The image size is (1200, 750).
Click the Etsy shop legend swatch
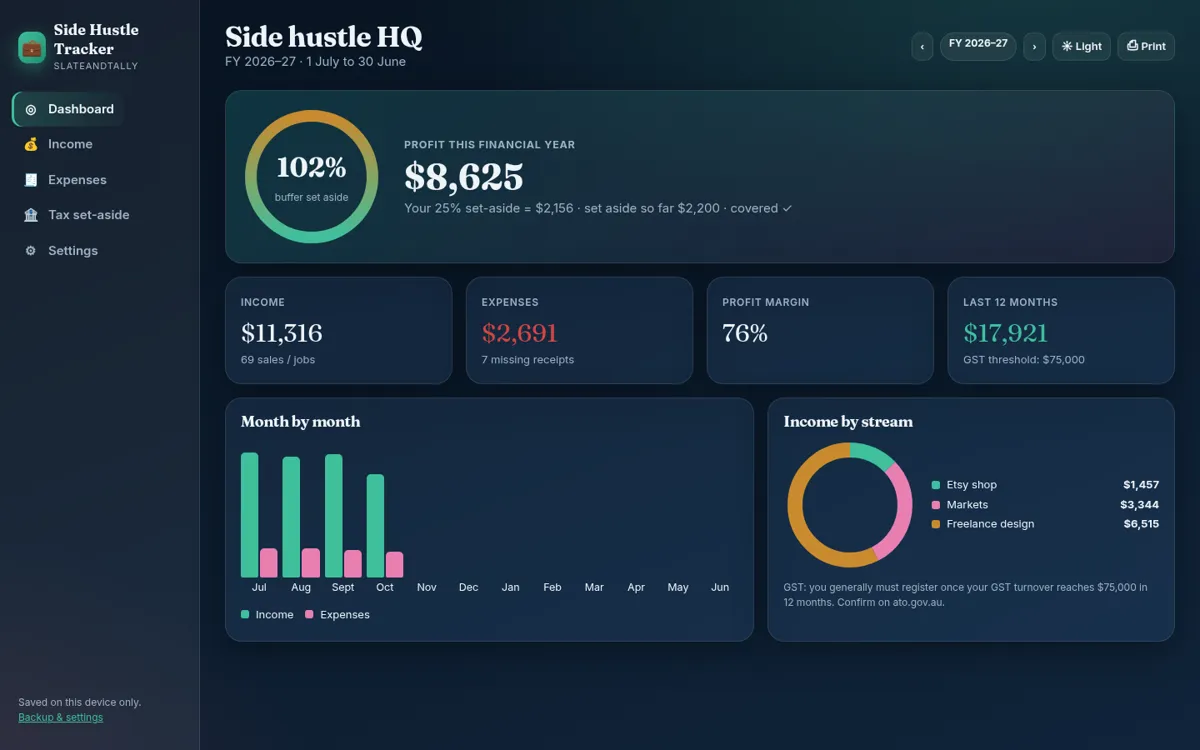pos(936,485)
